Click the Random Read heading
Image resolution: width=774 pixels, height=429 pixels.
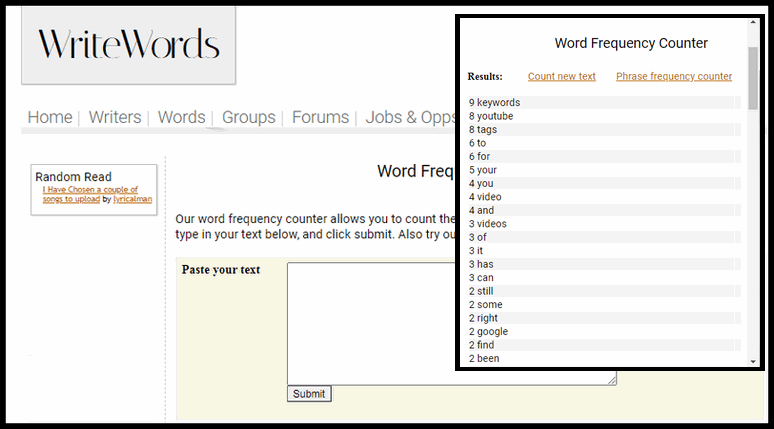click(73, 177)
